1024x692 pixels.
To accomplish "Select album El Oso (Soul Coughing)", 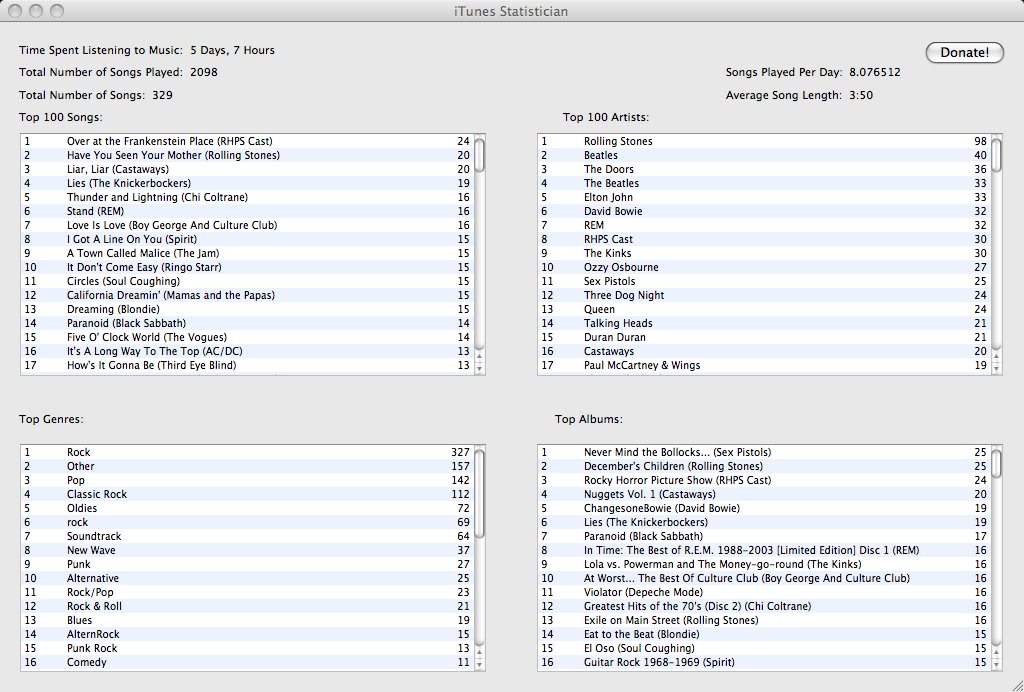I will tap(765, 648).
